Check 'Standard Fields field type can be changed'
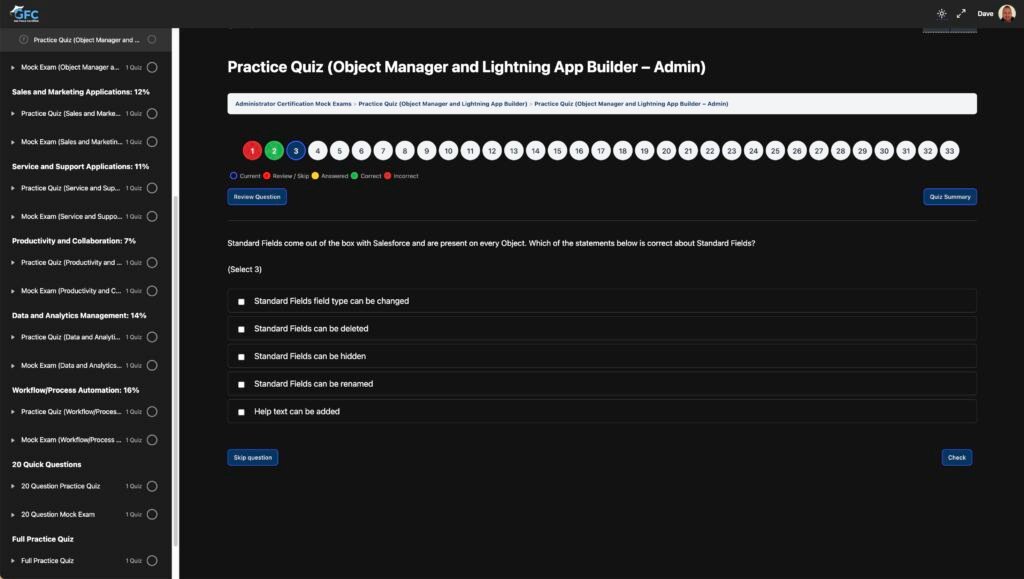The image size is (1024, 579). tap(241, 302)
